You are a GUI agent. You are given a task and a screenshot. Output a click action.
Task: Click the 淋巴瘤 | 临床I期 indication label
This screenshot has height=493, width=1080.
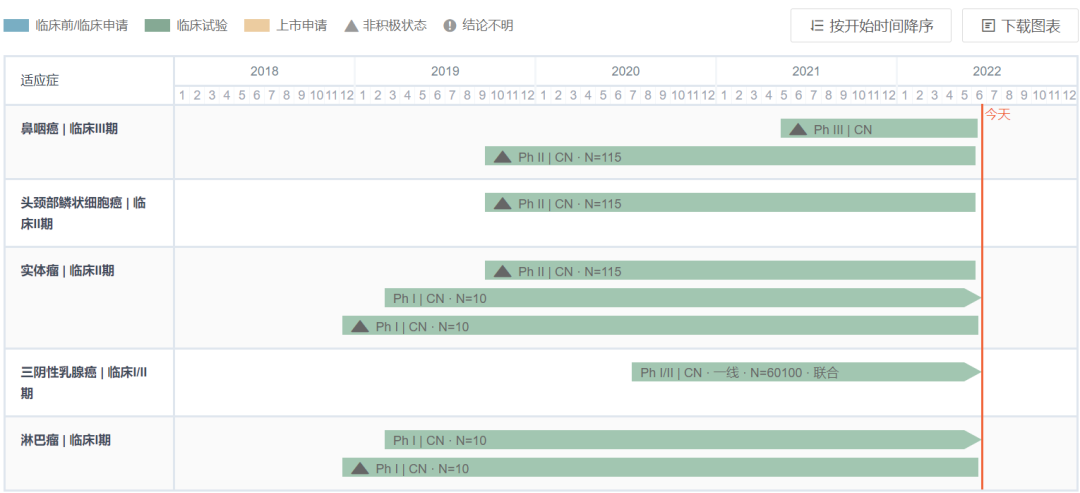(x=65, y=440)
